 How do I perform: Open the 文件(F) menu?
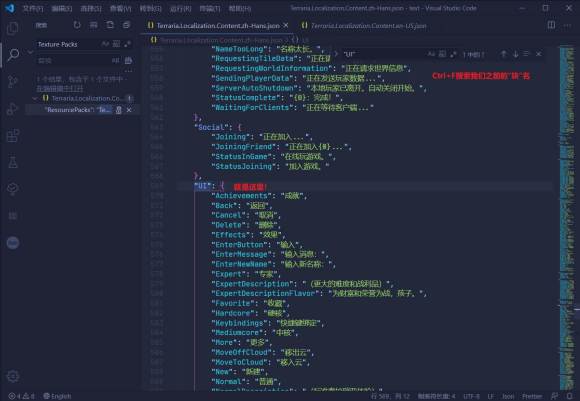33,8
